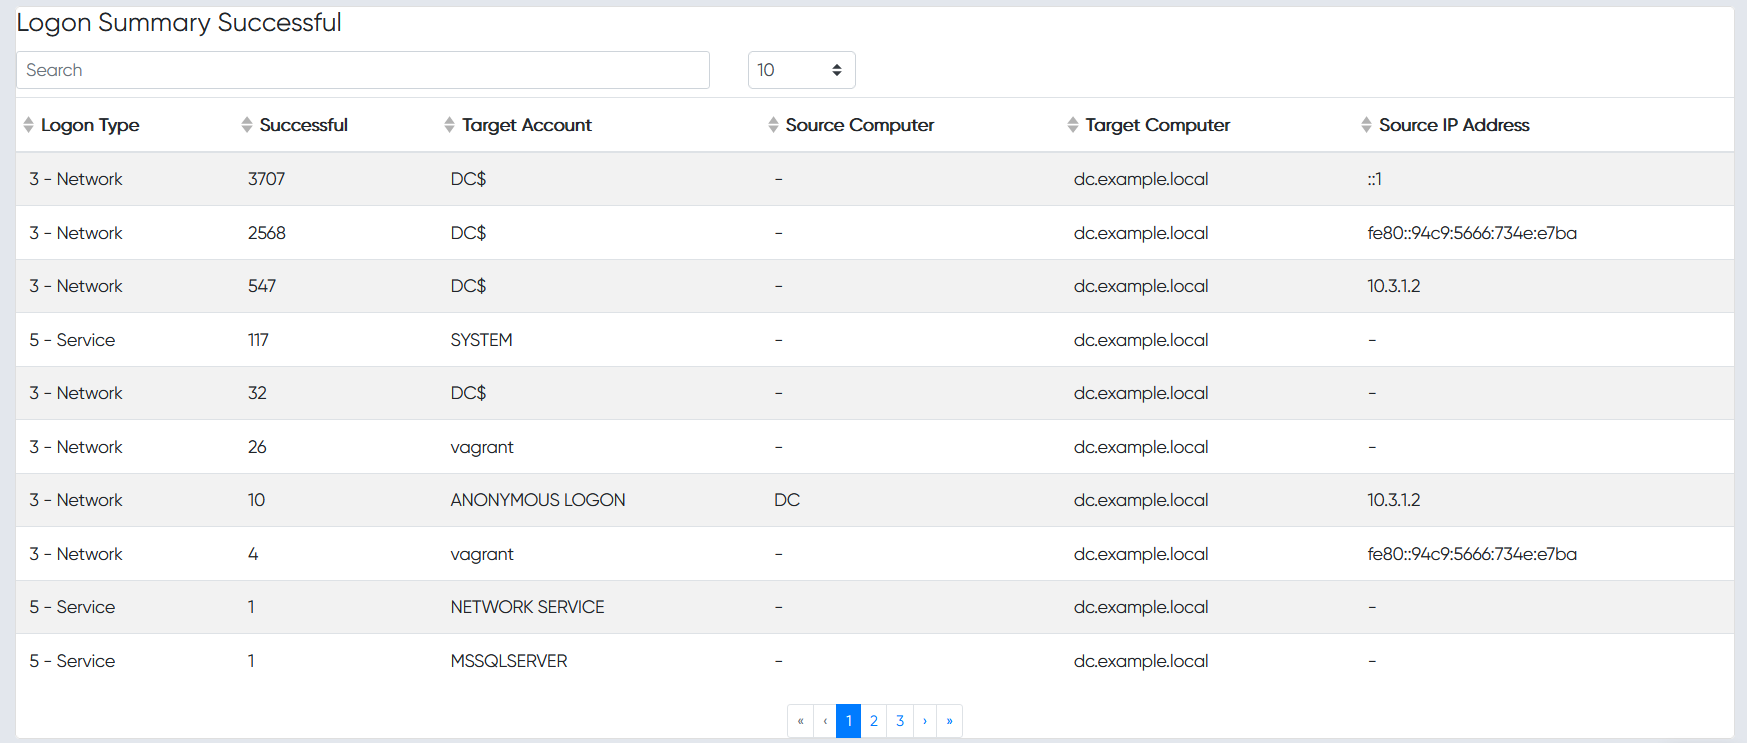Image resolution: width=1747 pixels, height=743 pixels.
Task: Click 10.3.1.2 IP in the 547 row
Action: (x=1394, y=286)
